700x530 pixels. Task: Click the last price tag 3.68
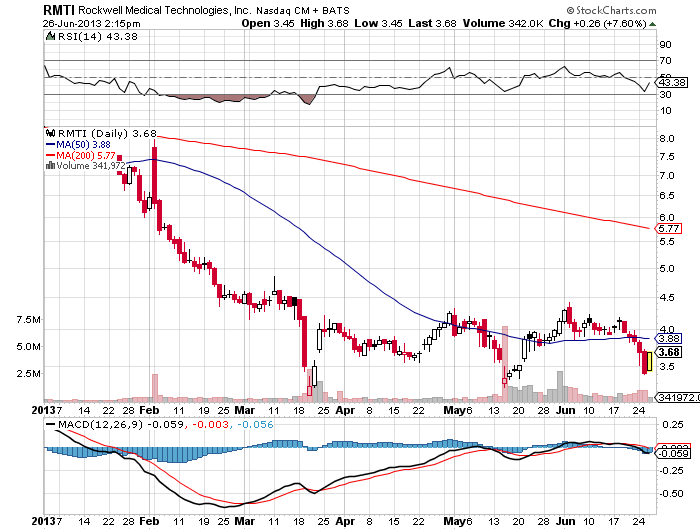669,352
